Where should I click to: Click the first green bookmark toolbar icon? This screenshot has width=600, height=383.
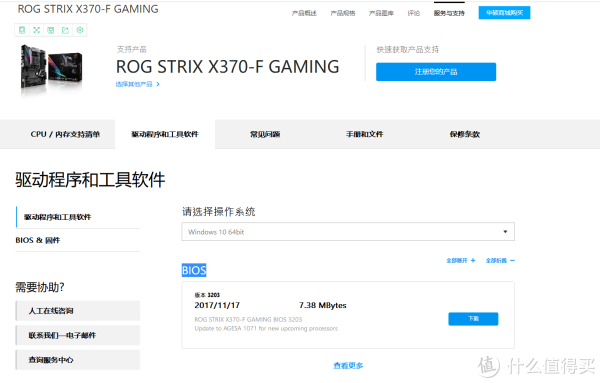[x=22, y=30]
